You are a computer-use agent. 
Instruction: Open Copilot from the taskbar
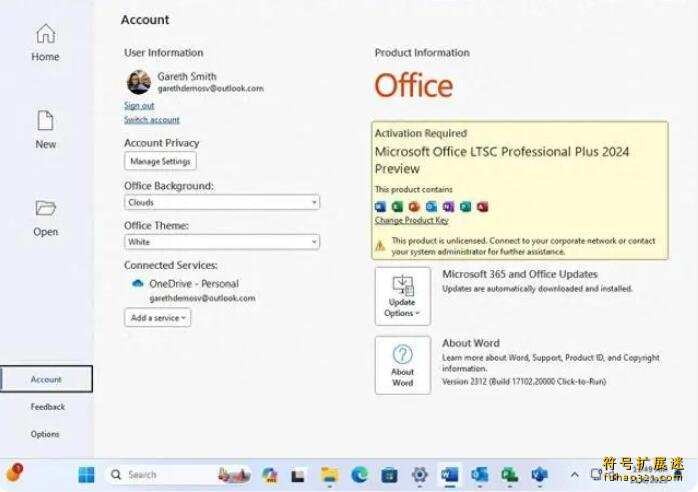269,475
